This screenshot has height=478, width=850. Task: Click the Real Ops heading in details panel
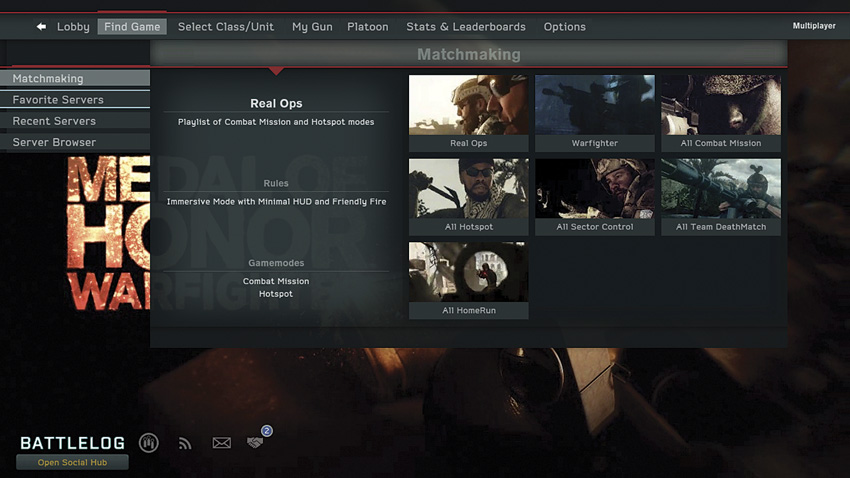276,103
